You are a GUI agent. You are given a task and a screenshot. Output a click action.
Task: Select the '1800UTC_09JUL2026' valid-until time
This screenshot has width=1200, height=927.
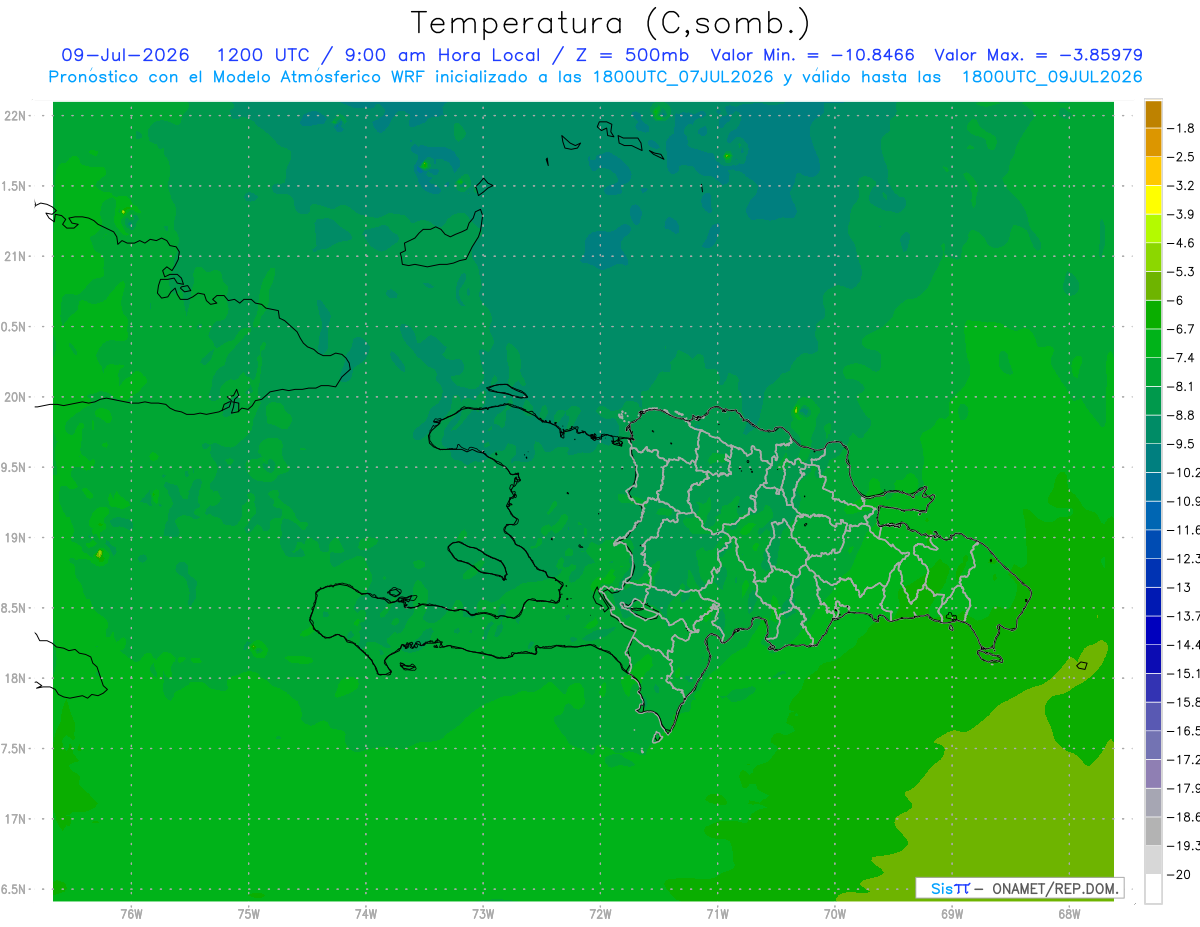(1052, 77)
